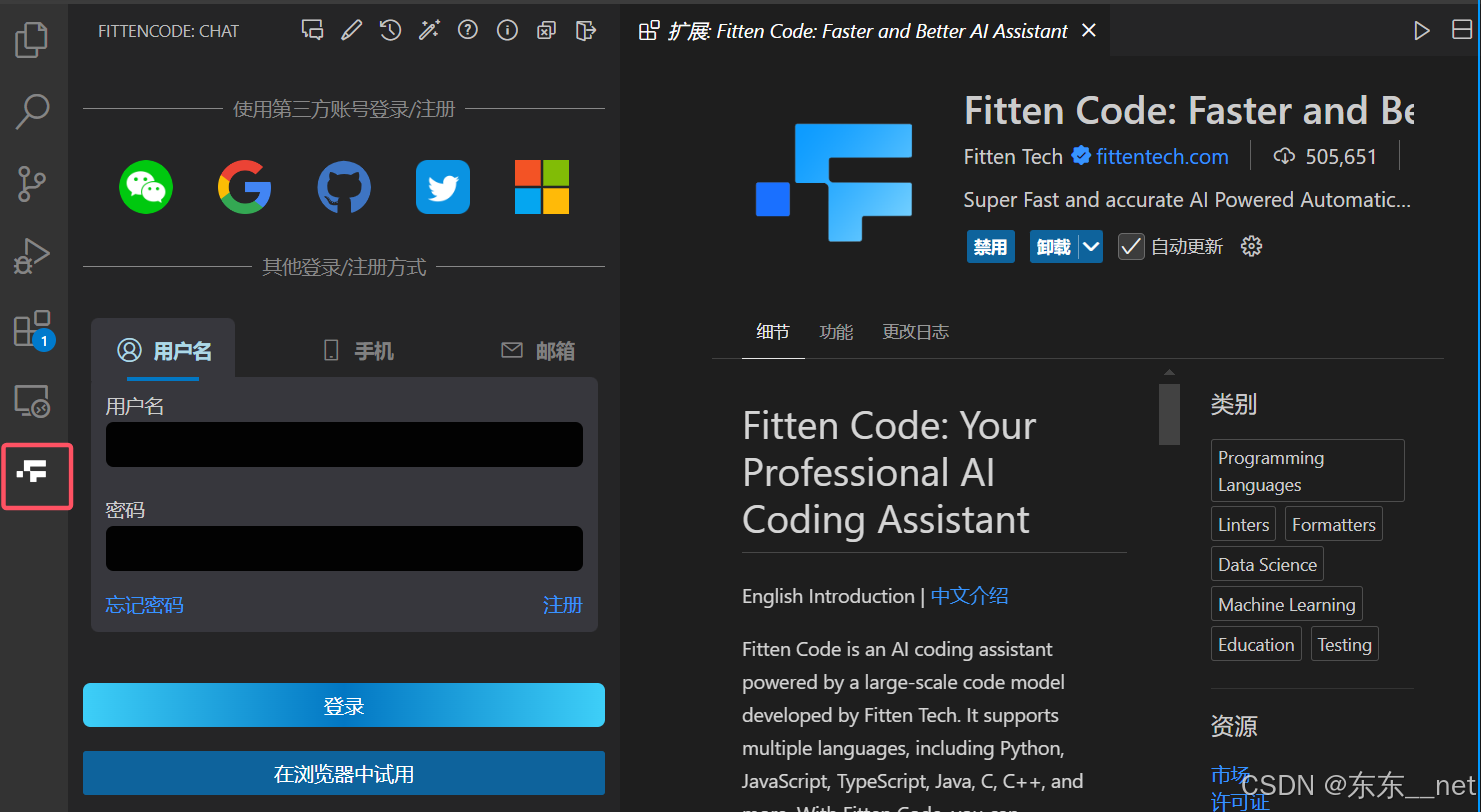Click into the 密码 input field
The width and height of the screenshot is (1481, 812).
coord(344,548)
